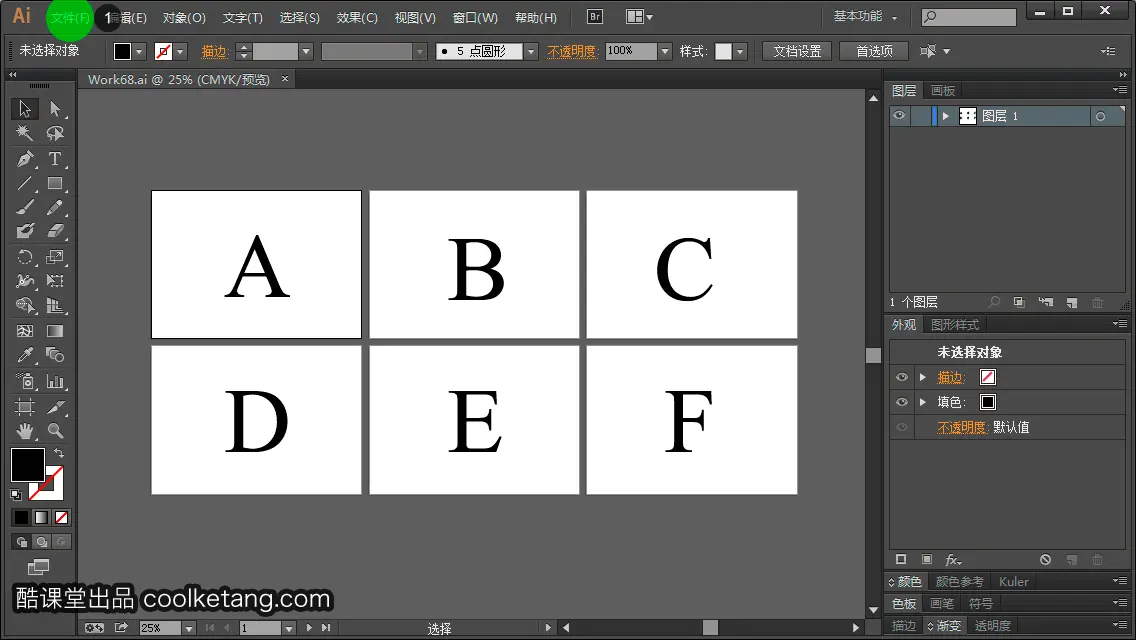
Task: Select the Blob Brush tool
Action: [x=25, y=231]
